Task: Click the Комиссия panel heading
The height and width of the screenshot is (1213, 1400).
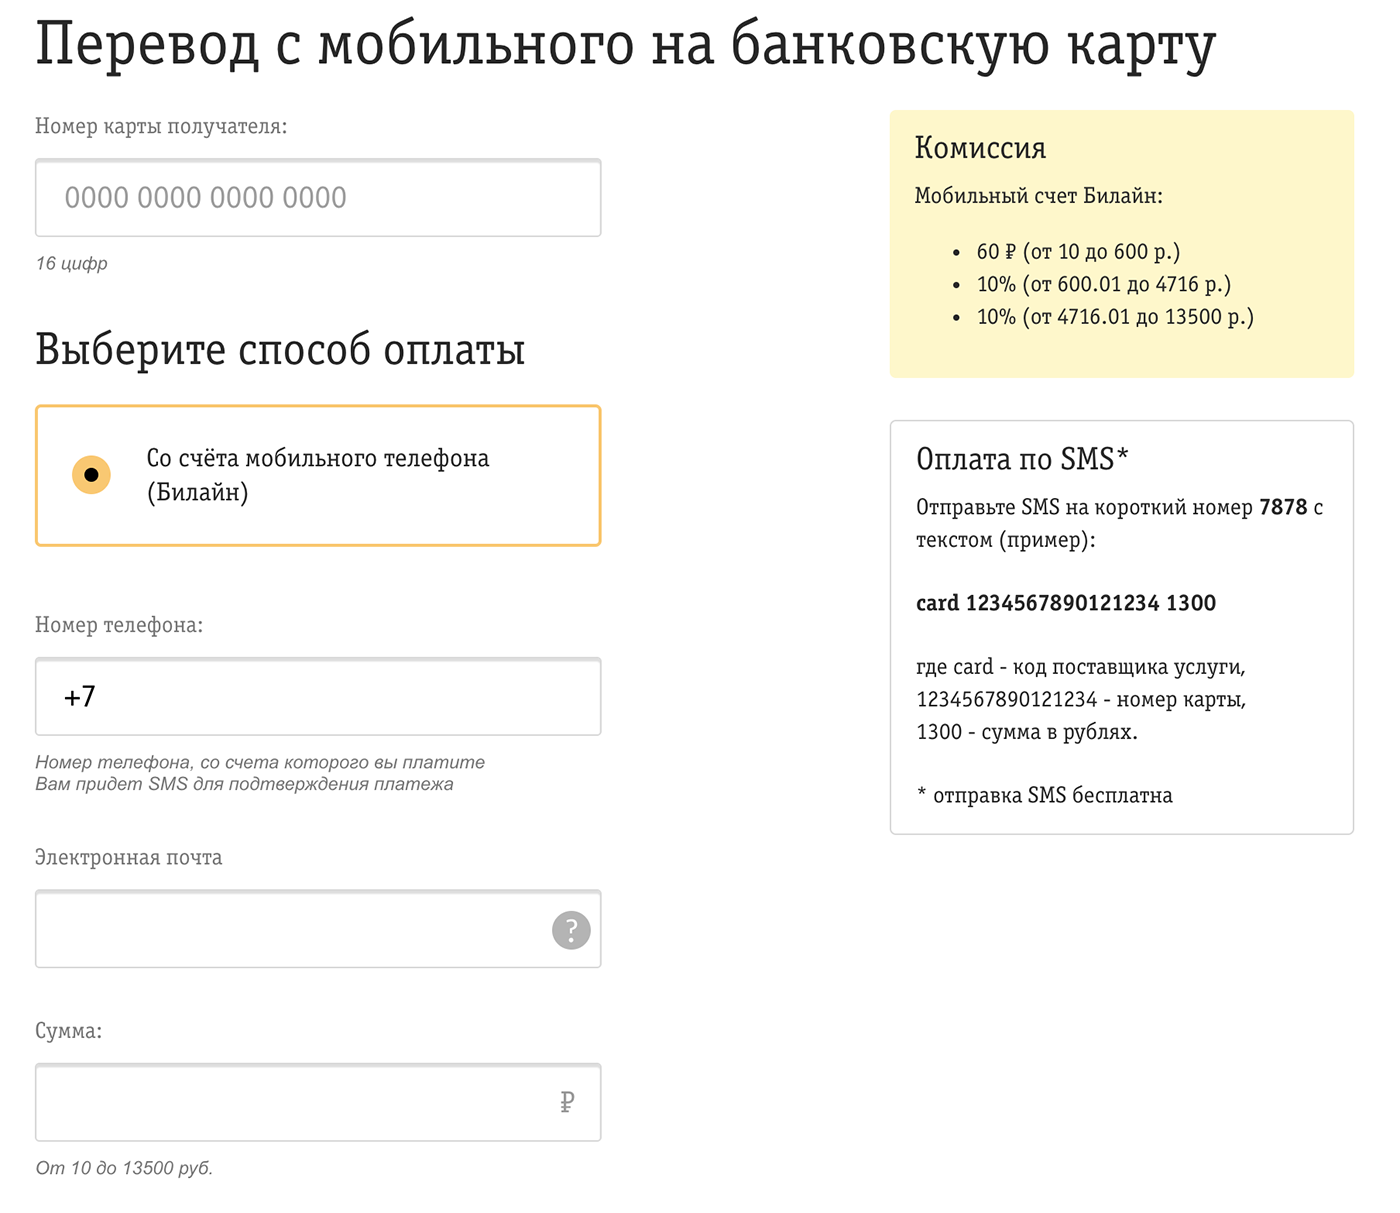Action: [x=980, y=148]
